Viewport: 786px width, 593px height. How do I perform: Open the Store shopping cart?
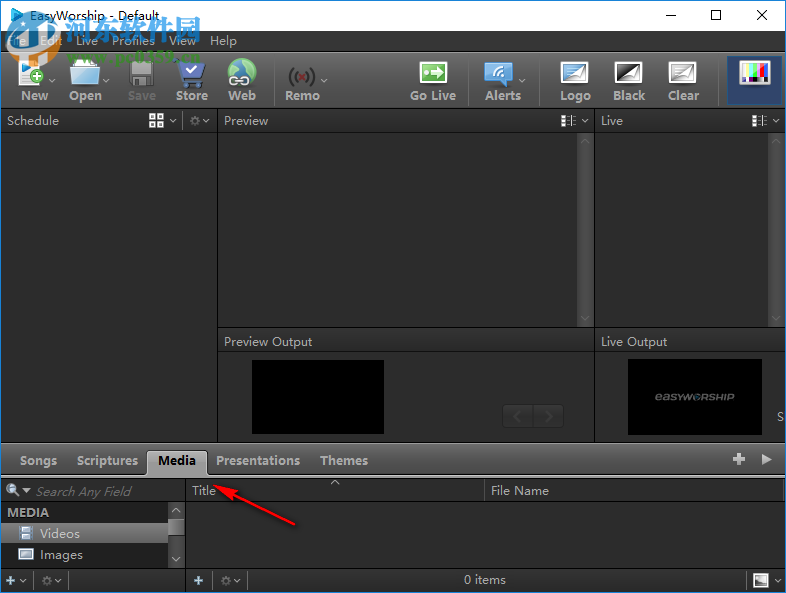[191, 73]
